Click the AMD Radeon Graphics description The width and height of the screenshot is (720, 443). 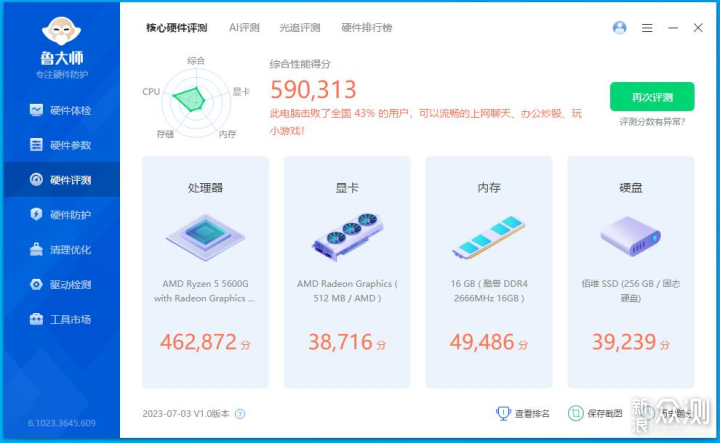[x=347, y=291]
